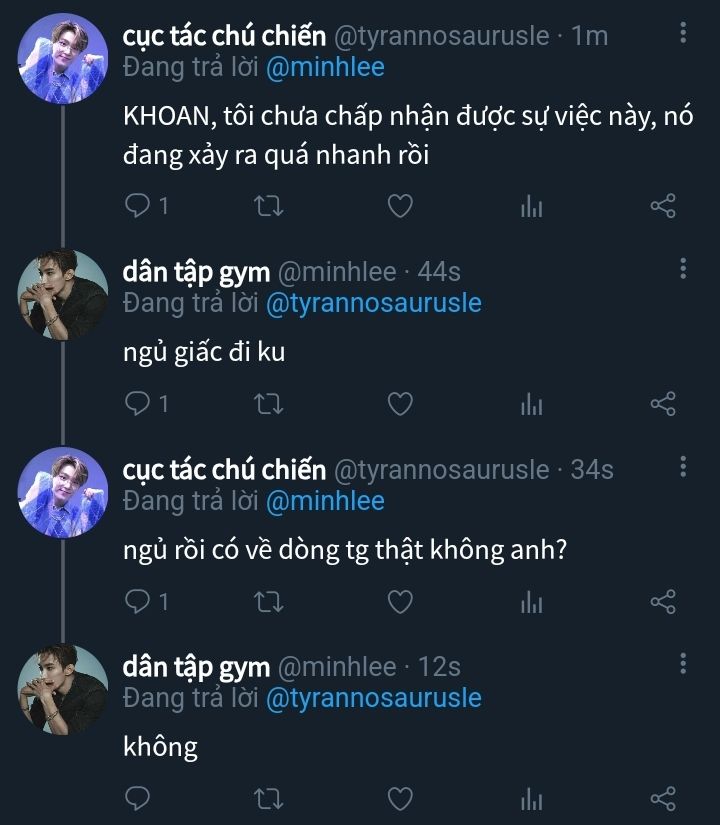Open more options for the 44s tweet
Image resolution: width=720 pixels, height=825 pixels.
tap(683, 268)
